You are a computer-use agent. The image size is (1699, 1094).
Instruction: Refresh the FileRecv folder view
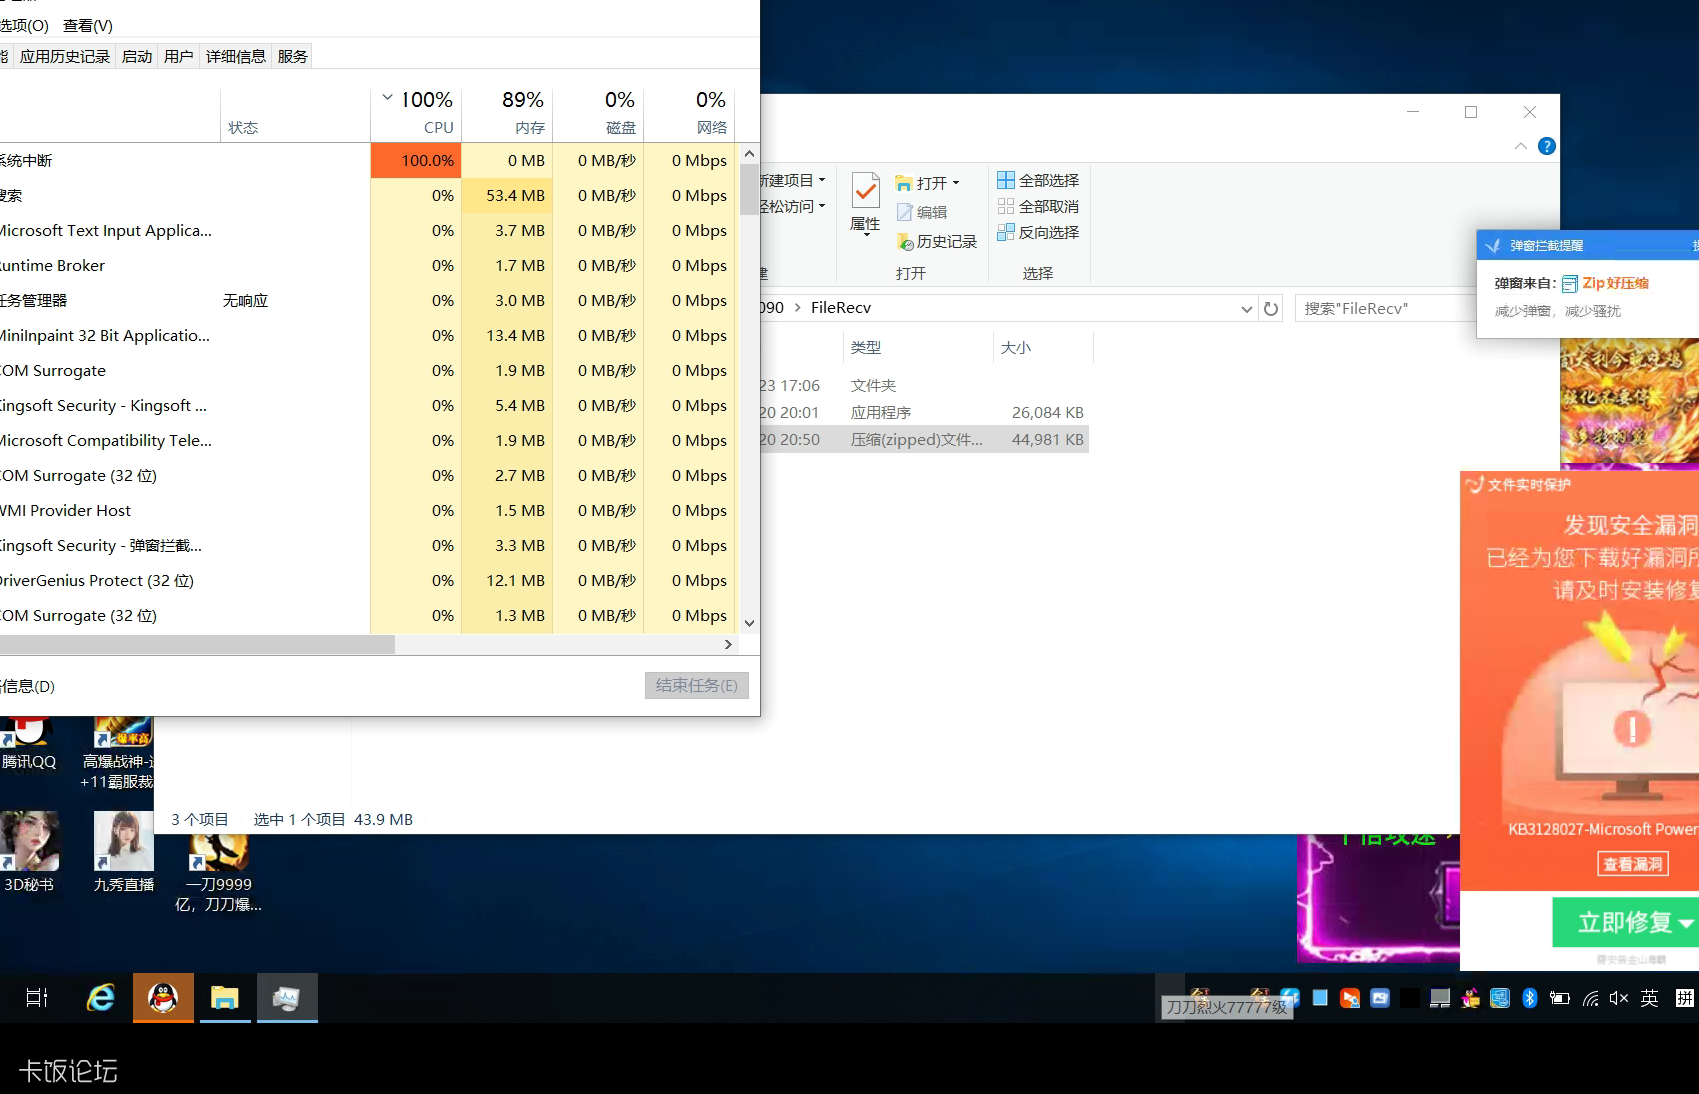coord(1271,308)
